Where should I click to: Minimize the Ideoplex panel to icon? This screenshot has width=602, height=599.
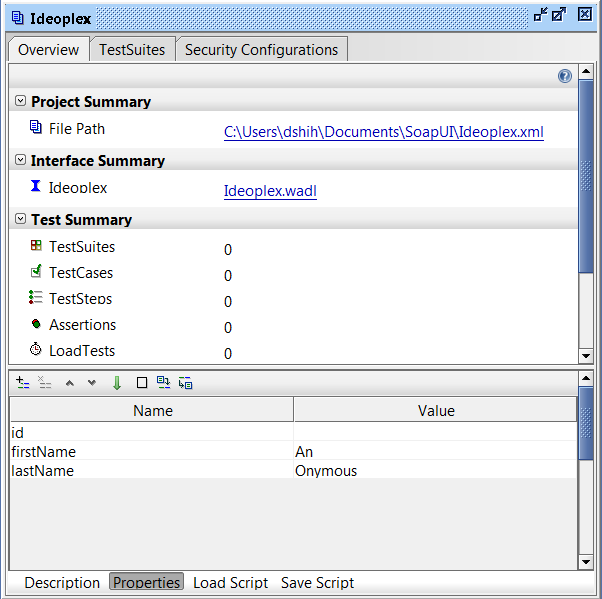coord(540,15)
